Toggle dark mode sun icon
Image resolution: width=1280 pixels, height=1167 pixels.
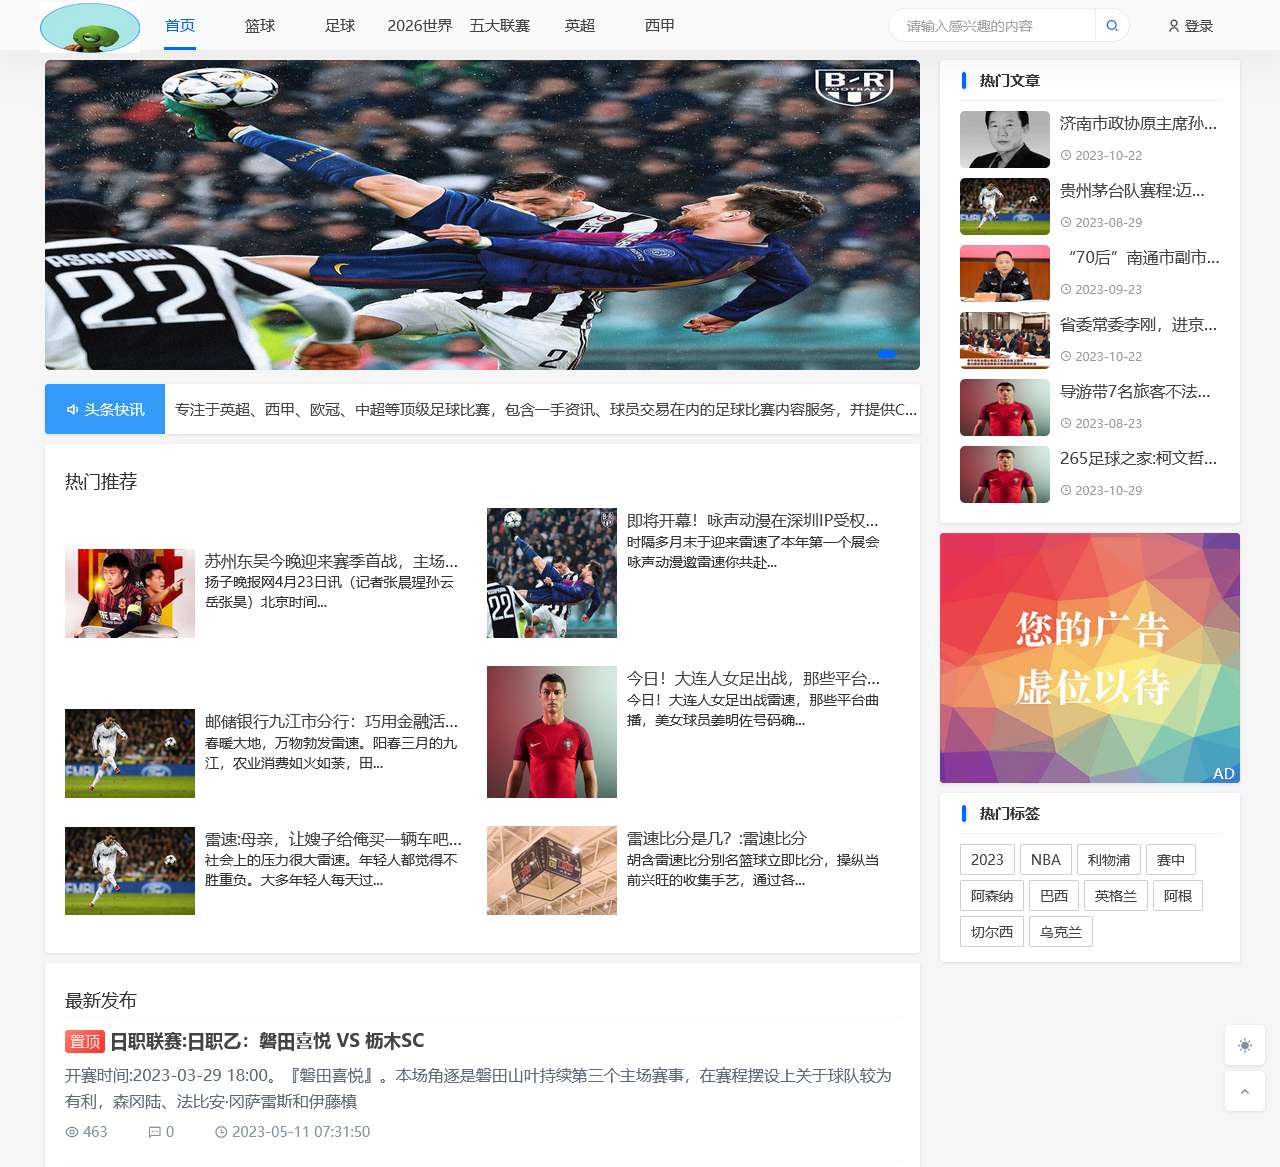point(1245,1045)
